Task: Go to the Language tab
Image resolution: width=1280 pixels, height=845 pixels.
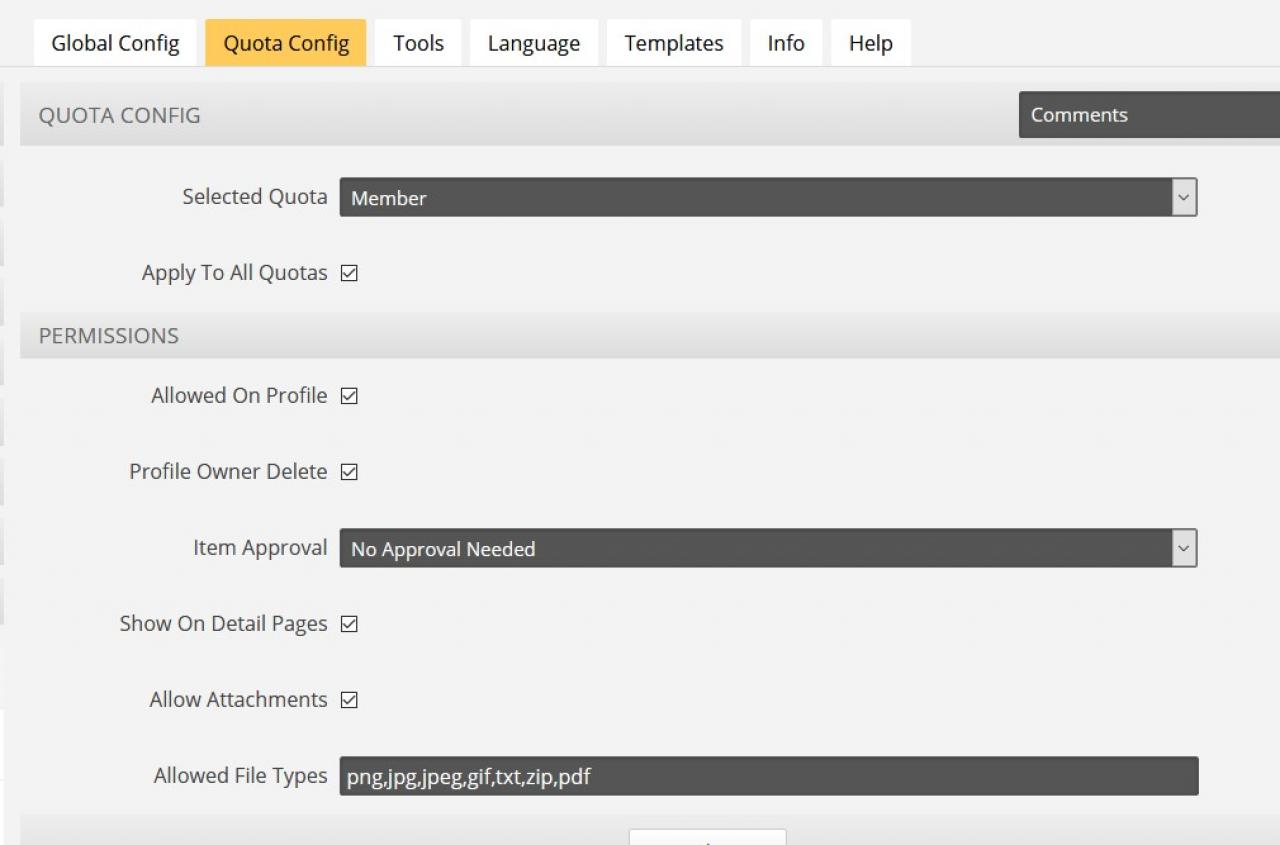Action: pos(533,43)
